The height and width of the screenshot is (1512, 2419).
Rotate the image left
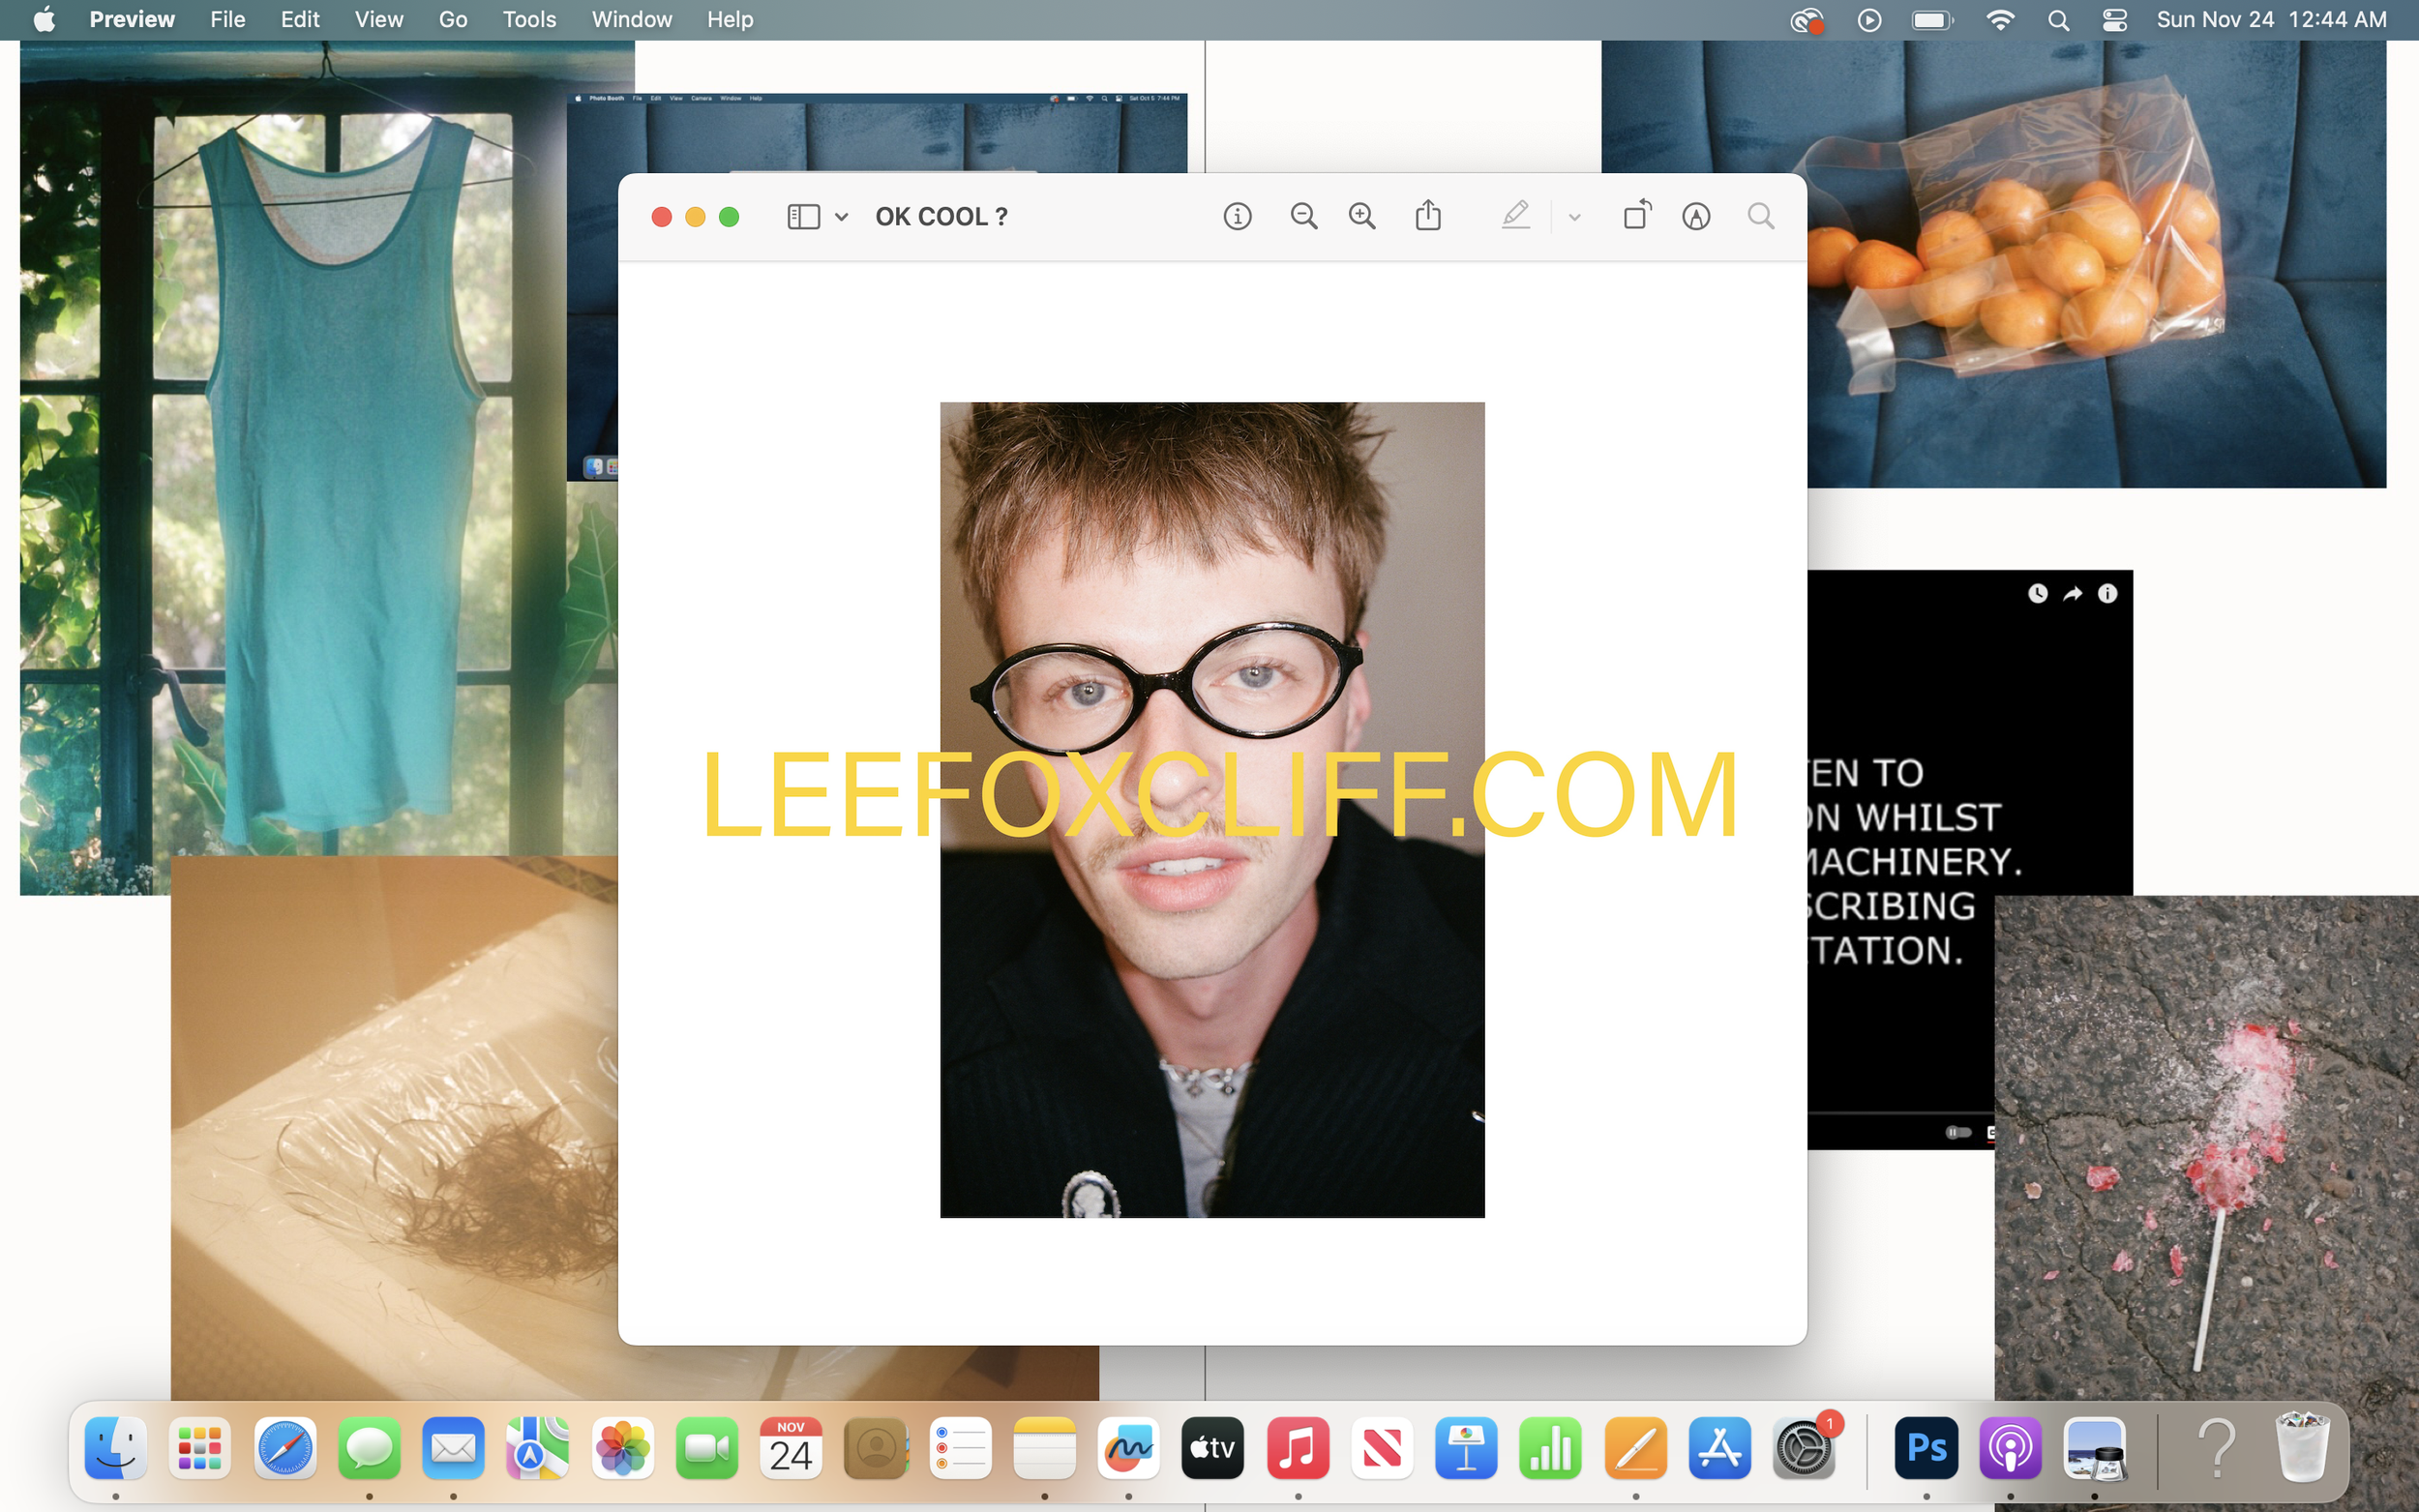click(x=1637, y=216)
